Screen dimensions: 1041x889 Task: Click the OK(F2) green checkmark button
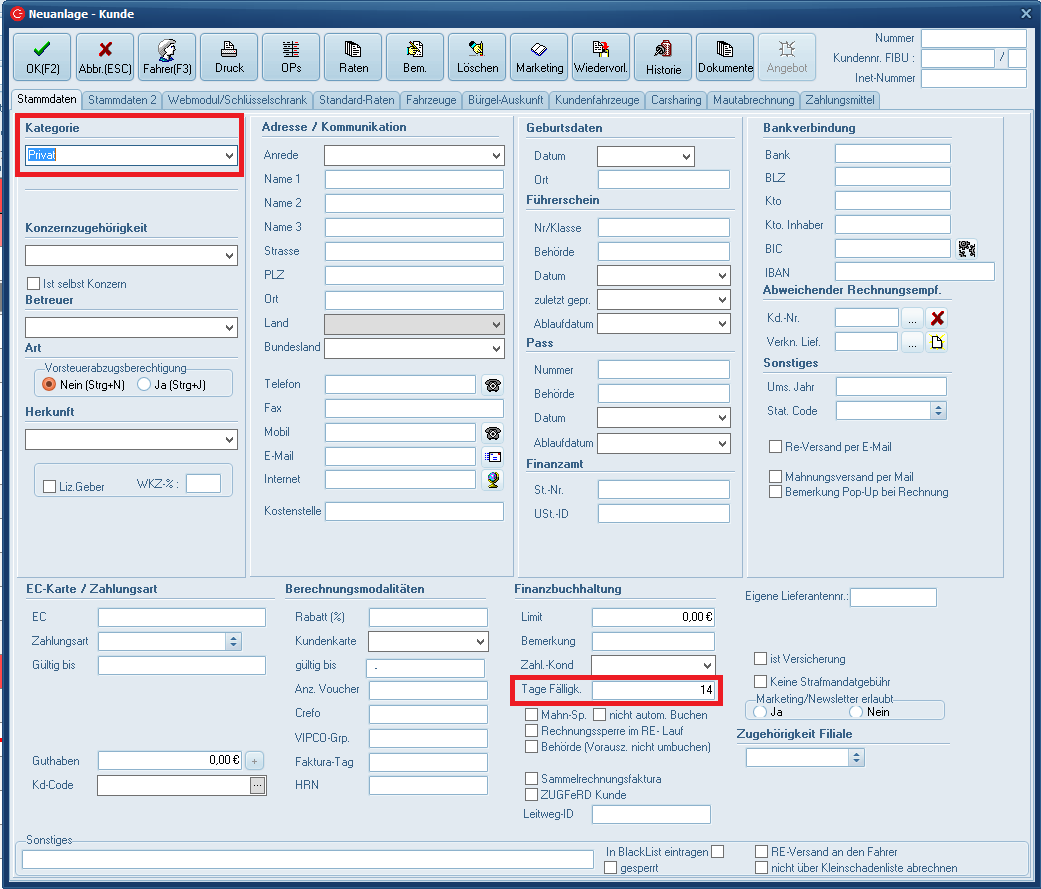tap(42, 58)
